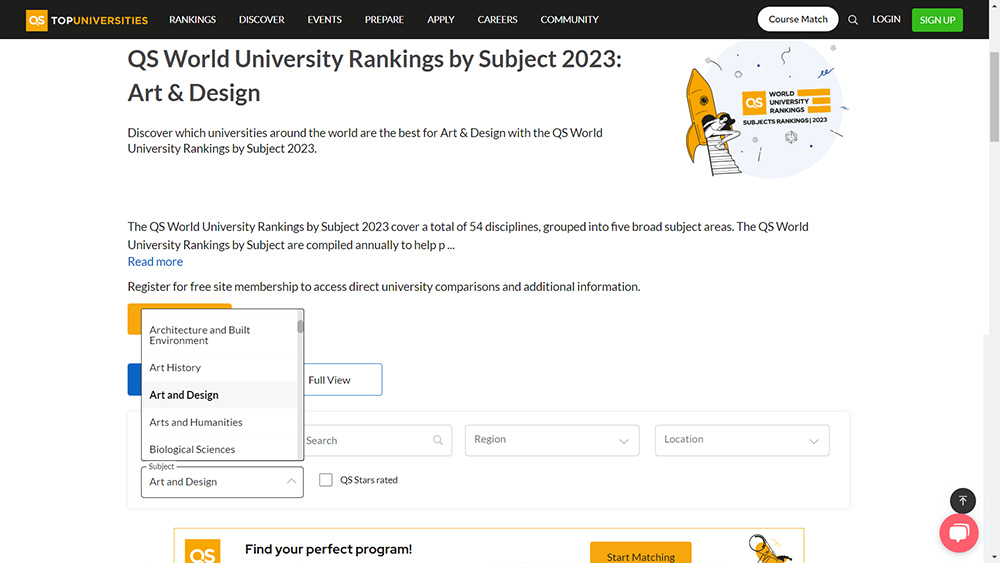This screenshot has width=1000, height=563.
Task: Collapse the Subject dropdown chevron
Action: pos(291,481)
